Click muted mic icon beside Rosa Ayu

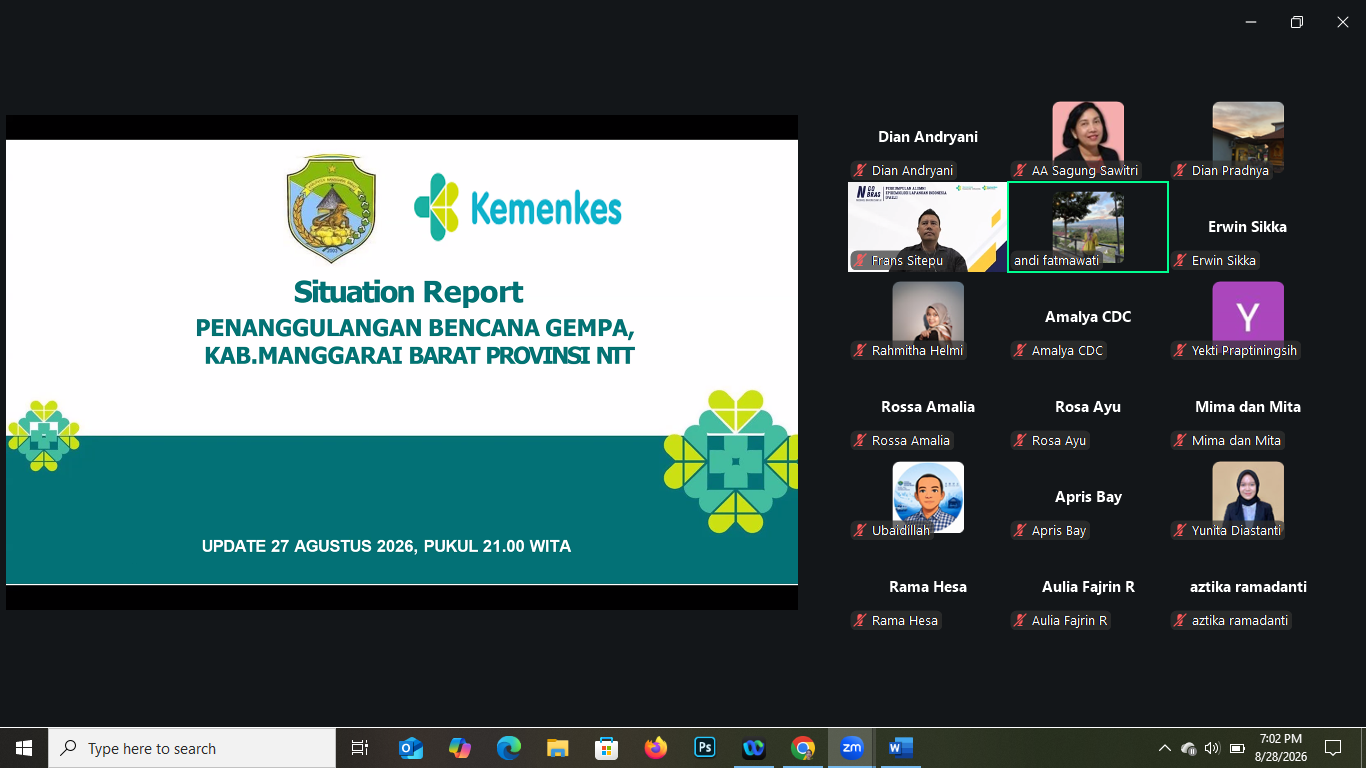coord(1020,441)
